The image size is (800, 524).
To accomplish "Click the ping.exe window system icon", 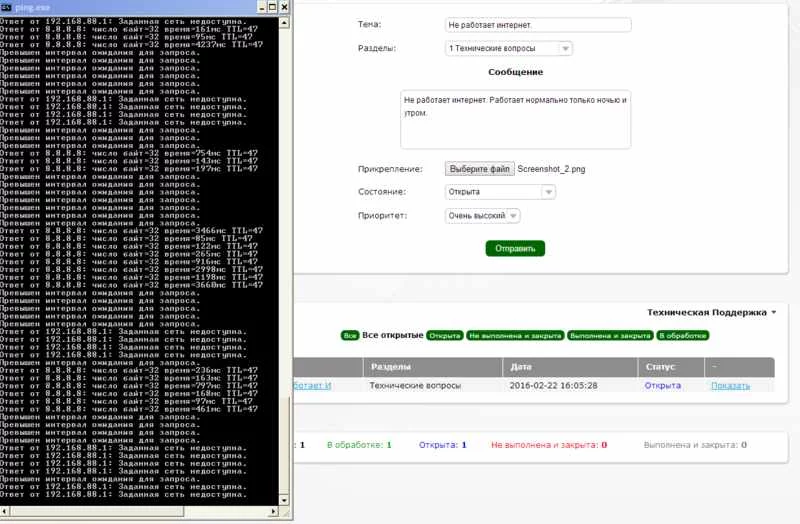I will [x=6, y=7].
